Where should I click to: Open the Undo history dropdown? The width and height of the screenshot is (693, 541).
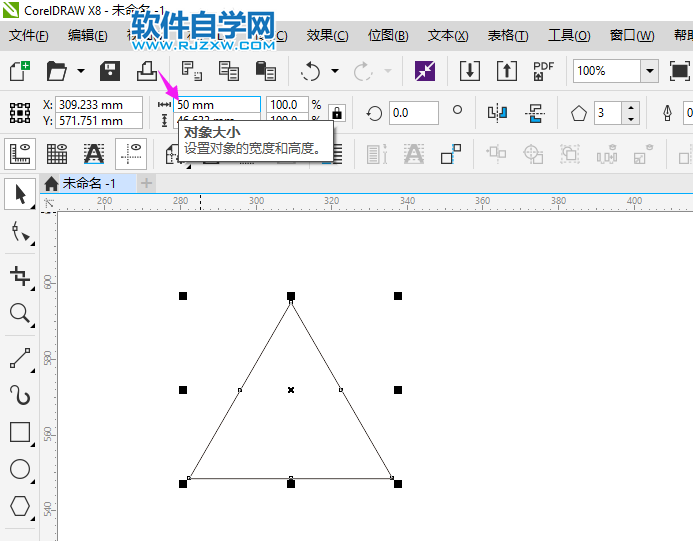pos(335,71)
